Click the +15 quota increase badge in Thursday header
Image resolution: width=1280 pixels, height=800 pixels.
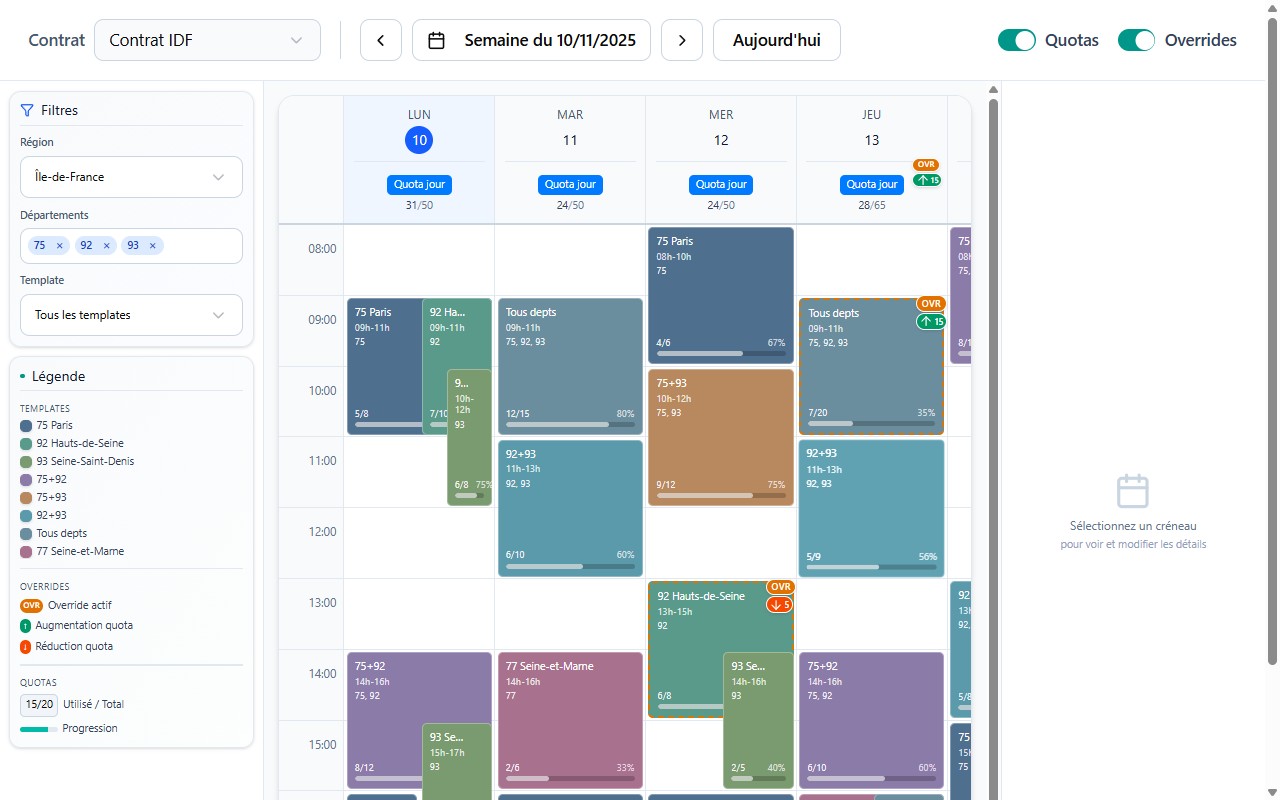(x=927, y=180)
